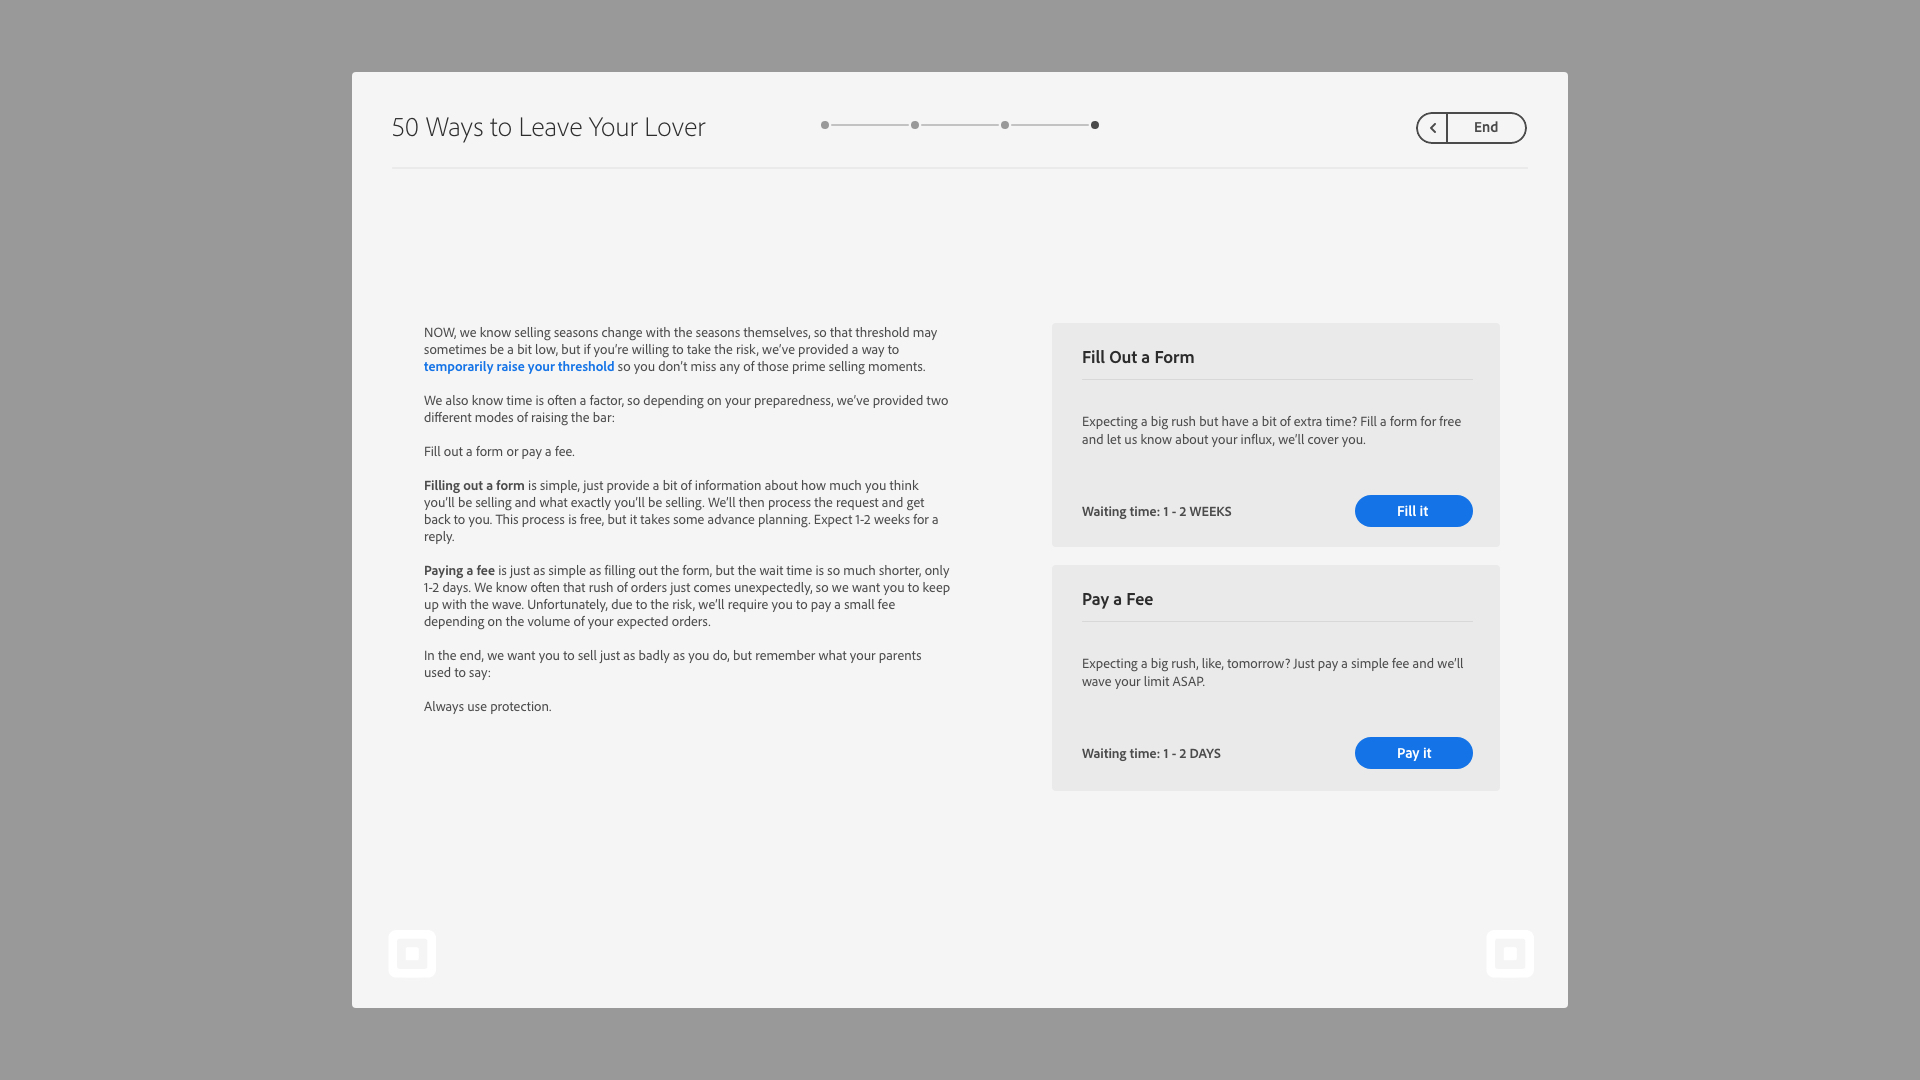Jump to the third progress step dot
Viewport: 1920px width, 1080px height.
[1005, 125]
